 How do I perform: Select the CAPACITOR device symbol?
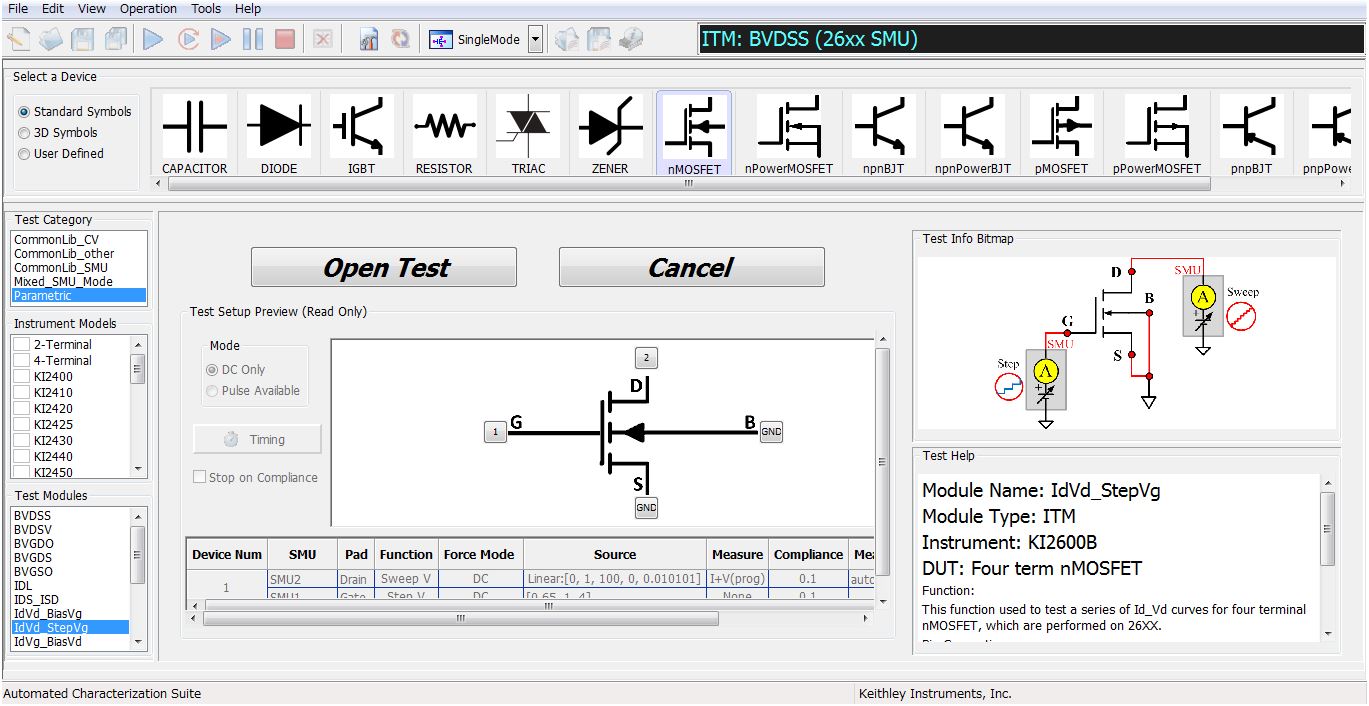(195, 135)
